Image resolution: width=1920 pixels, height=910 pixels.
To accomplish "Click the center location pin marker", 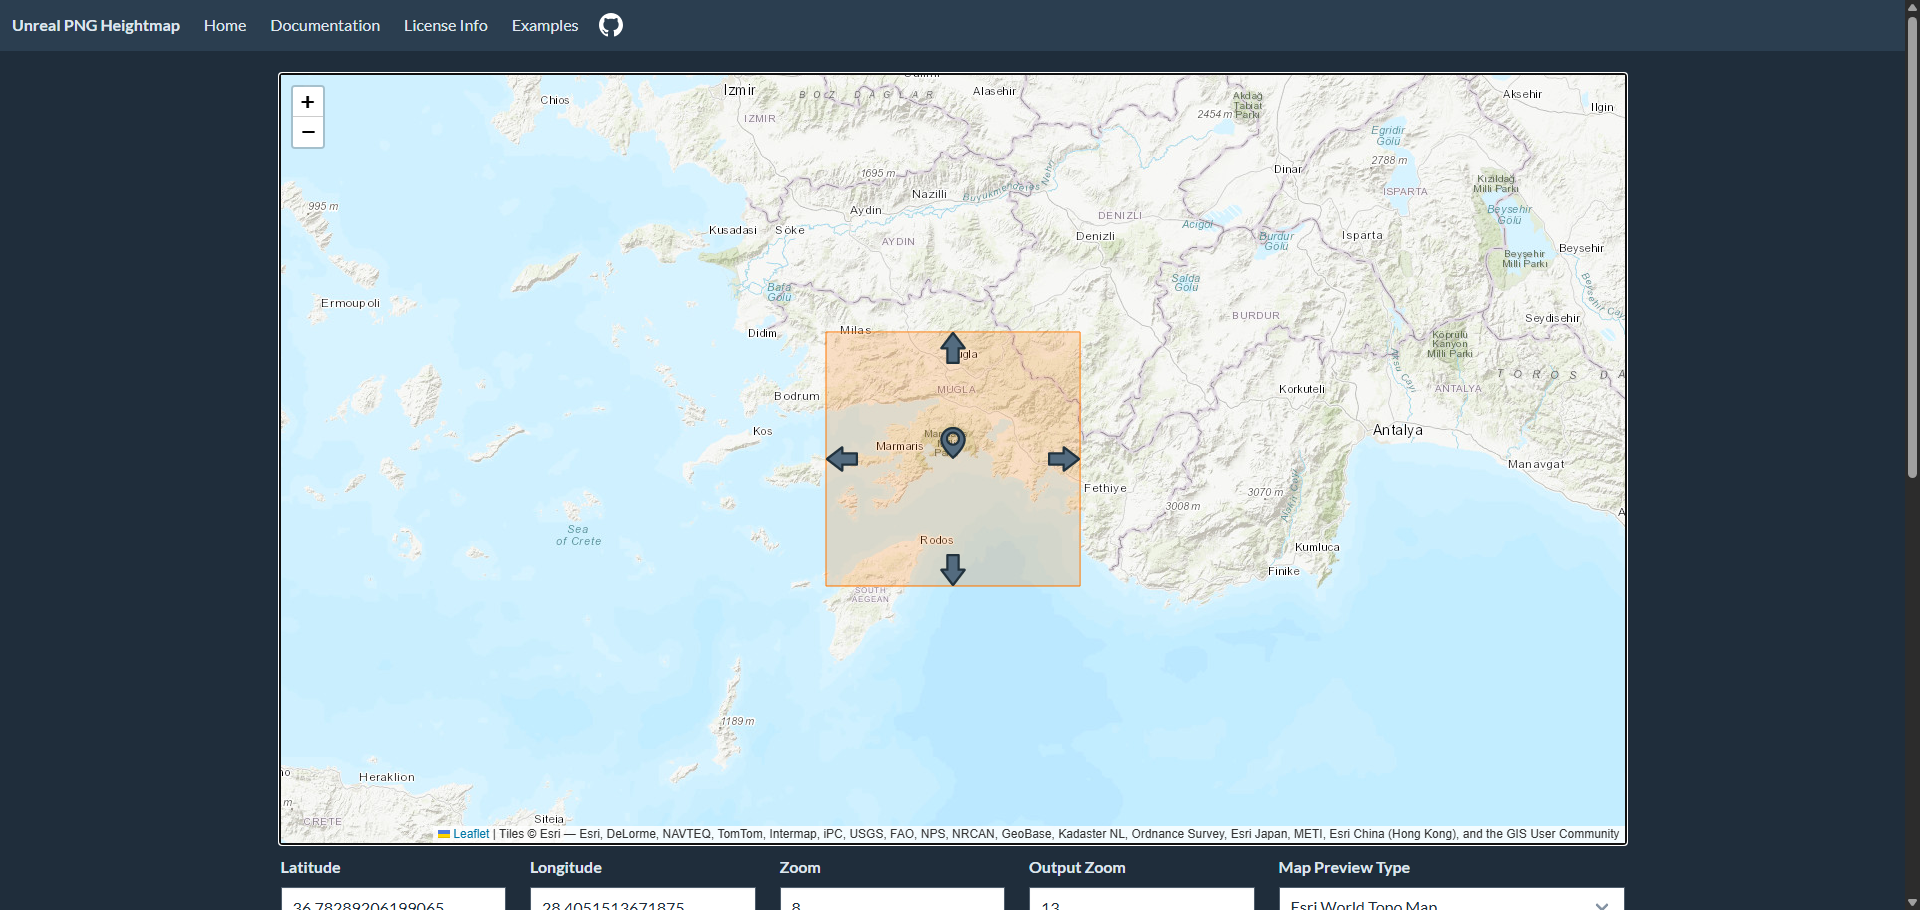I will coord(953,442).
